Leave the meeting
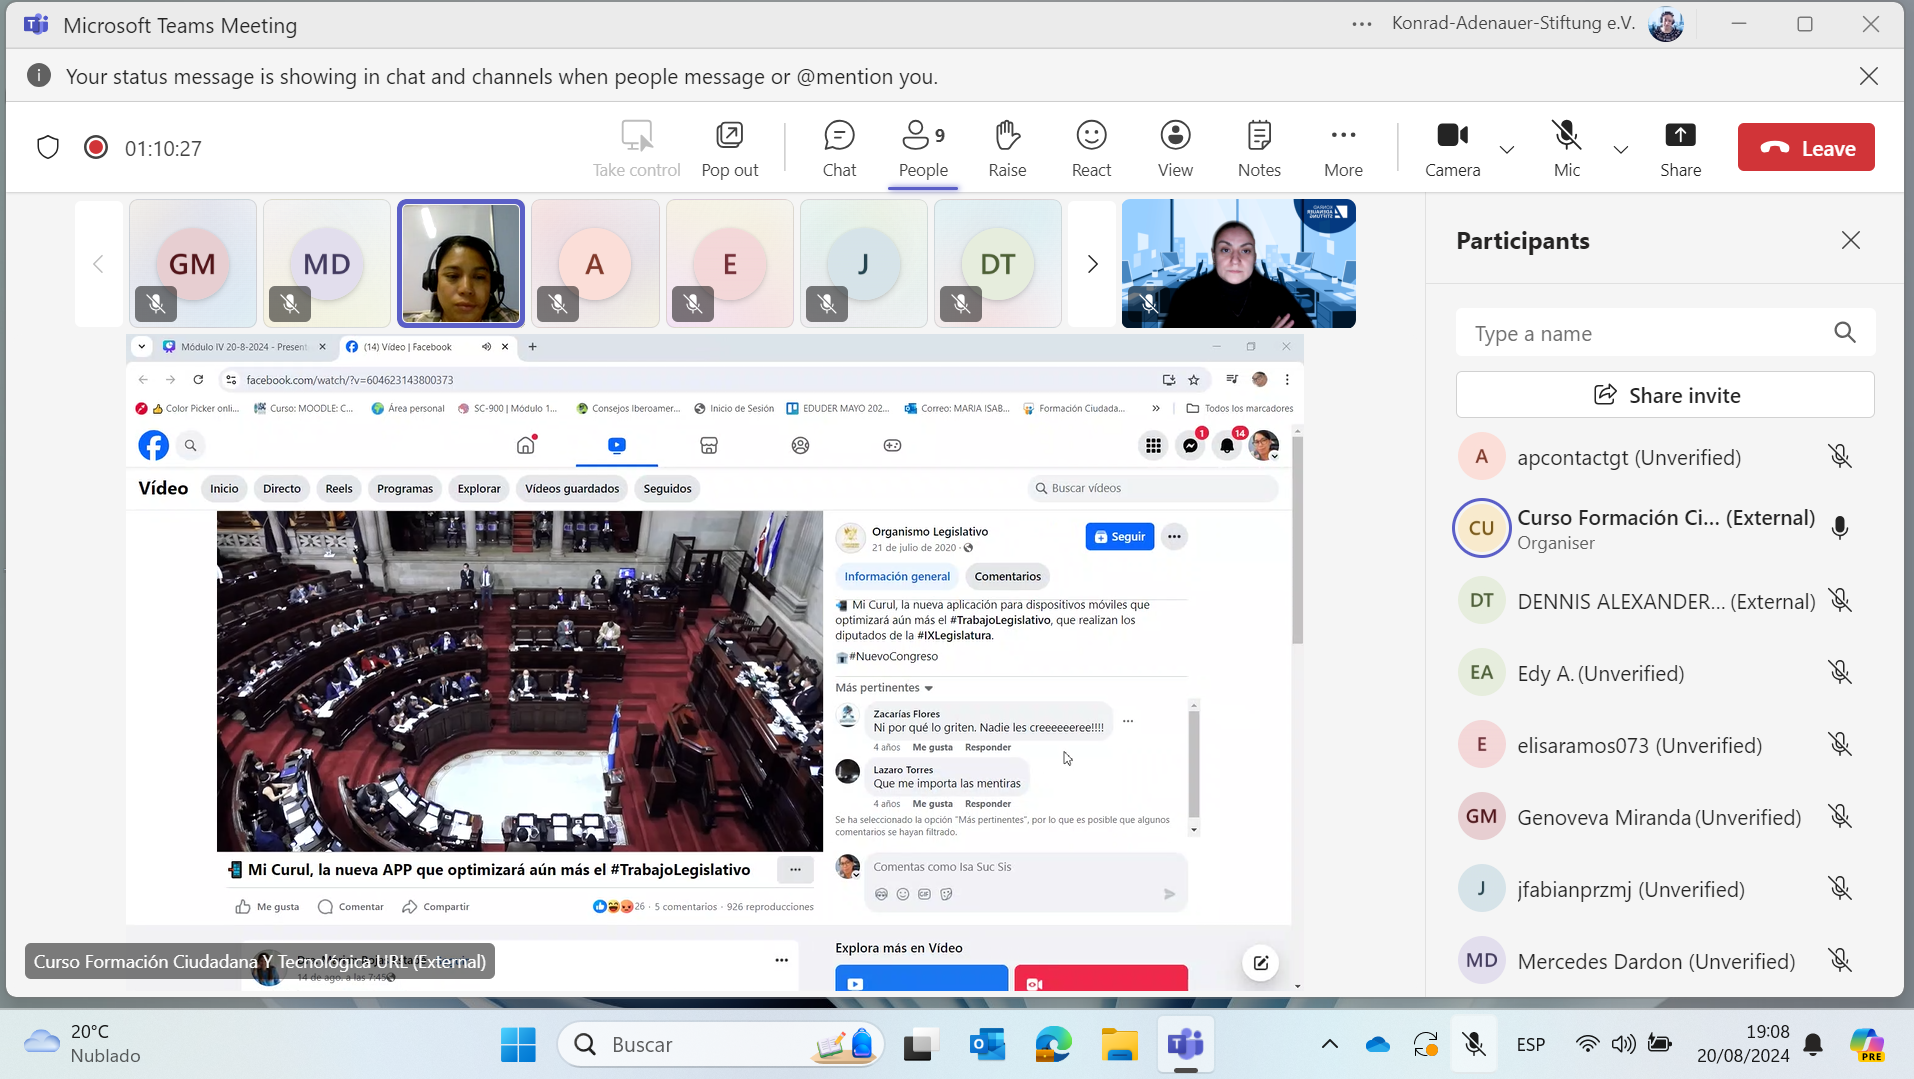 [1805, 148]
